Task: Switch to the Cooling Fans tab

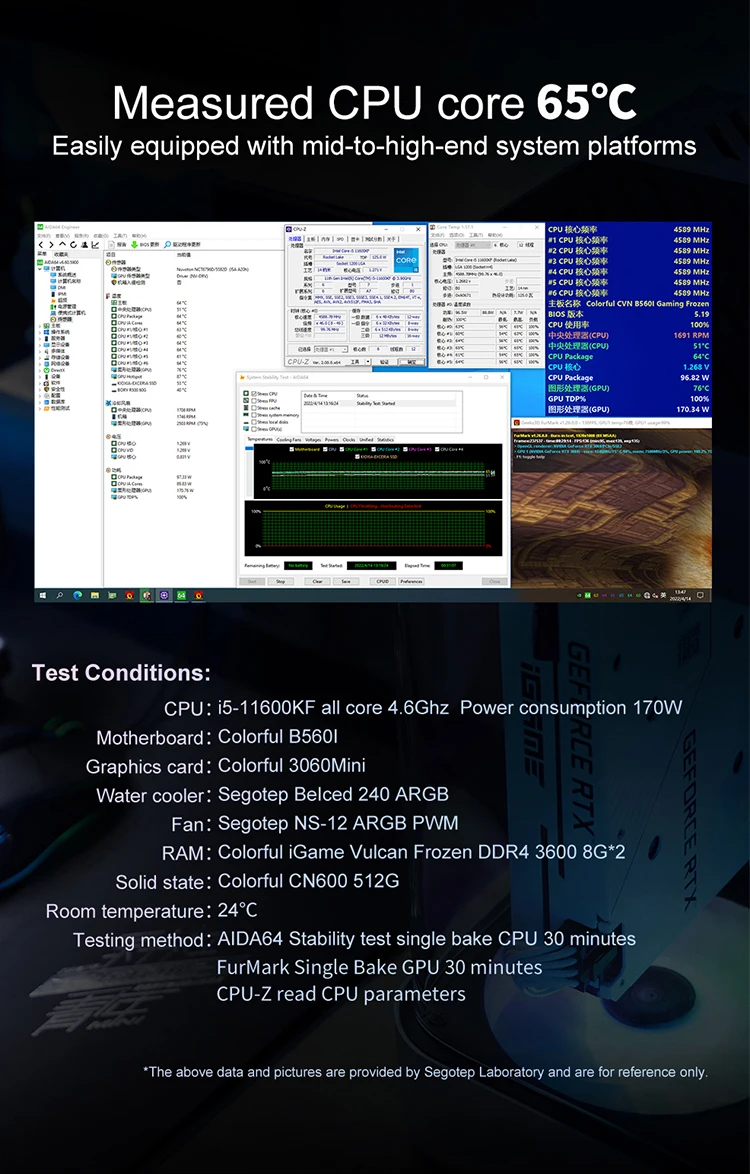Action: (x=289, y=440)
